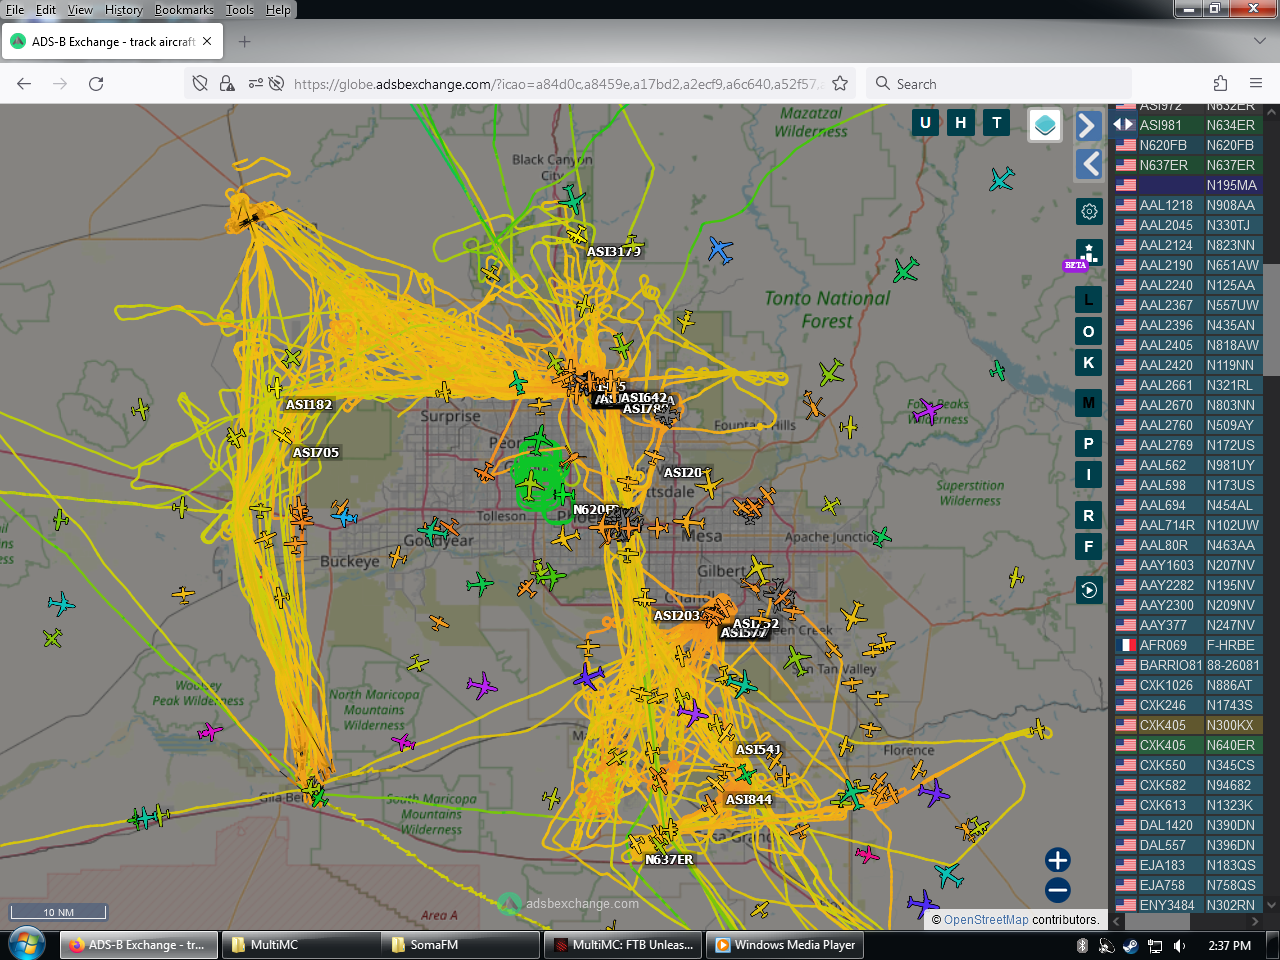Toggle the T button on the map
The image size is (1280, 960).
tap(997, 123)
